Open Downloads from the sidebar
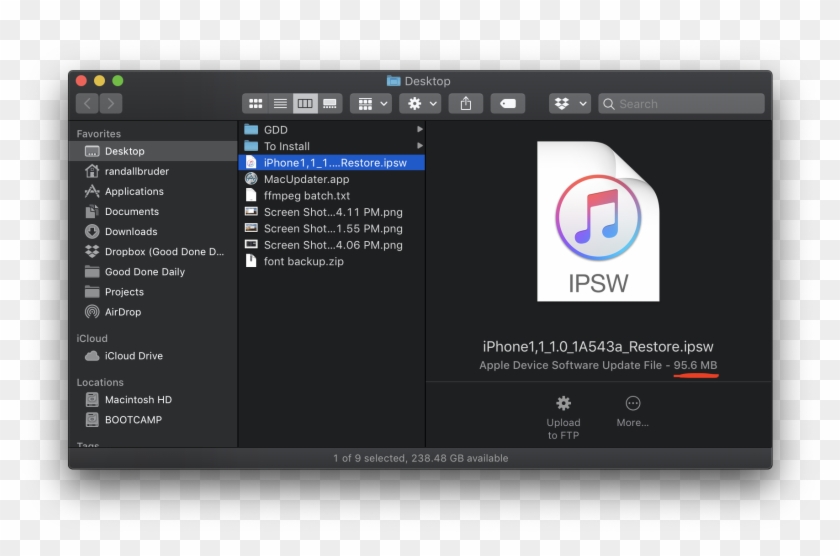840x556 pixels. tap(131, 232)
